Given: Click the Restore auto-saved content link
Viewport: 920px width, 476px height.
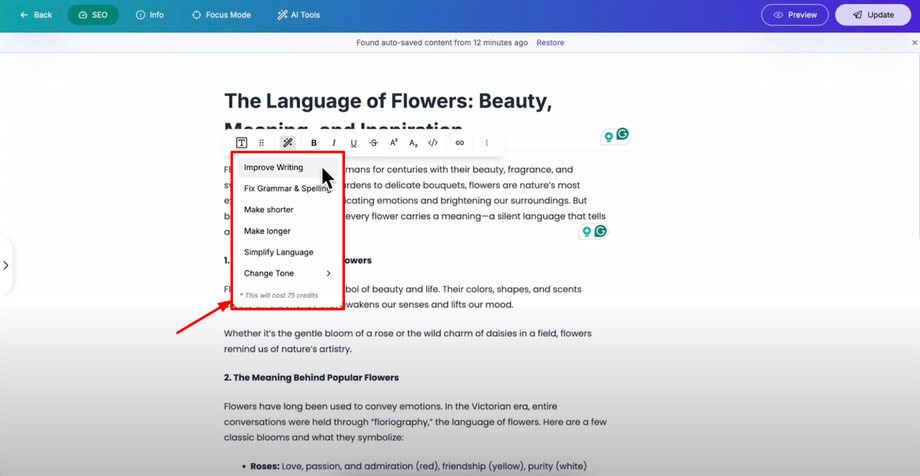Looking at the screenshot, I should (x=550, y=43).
